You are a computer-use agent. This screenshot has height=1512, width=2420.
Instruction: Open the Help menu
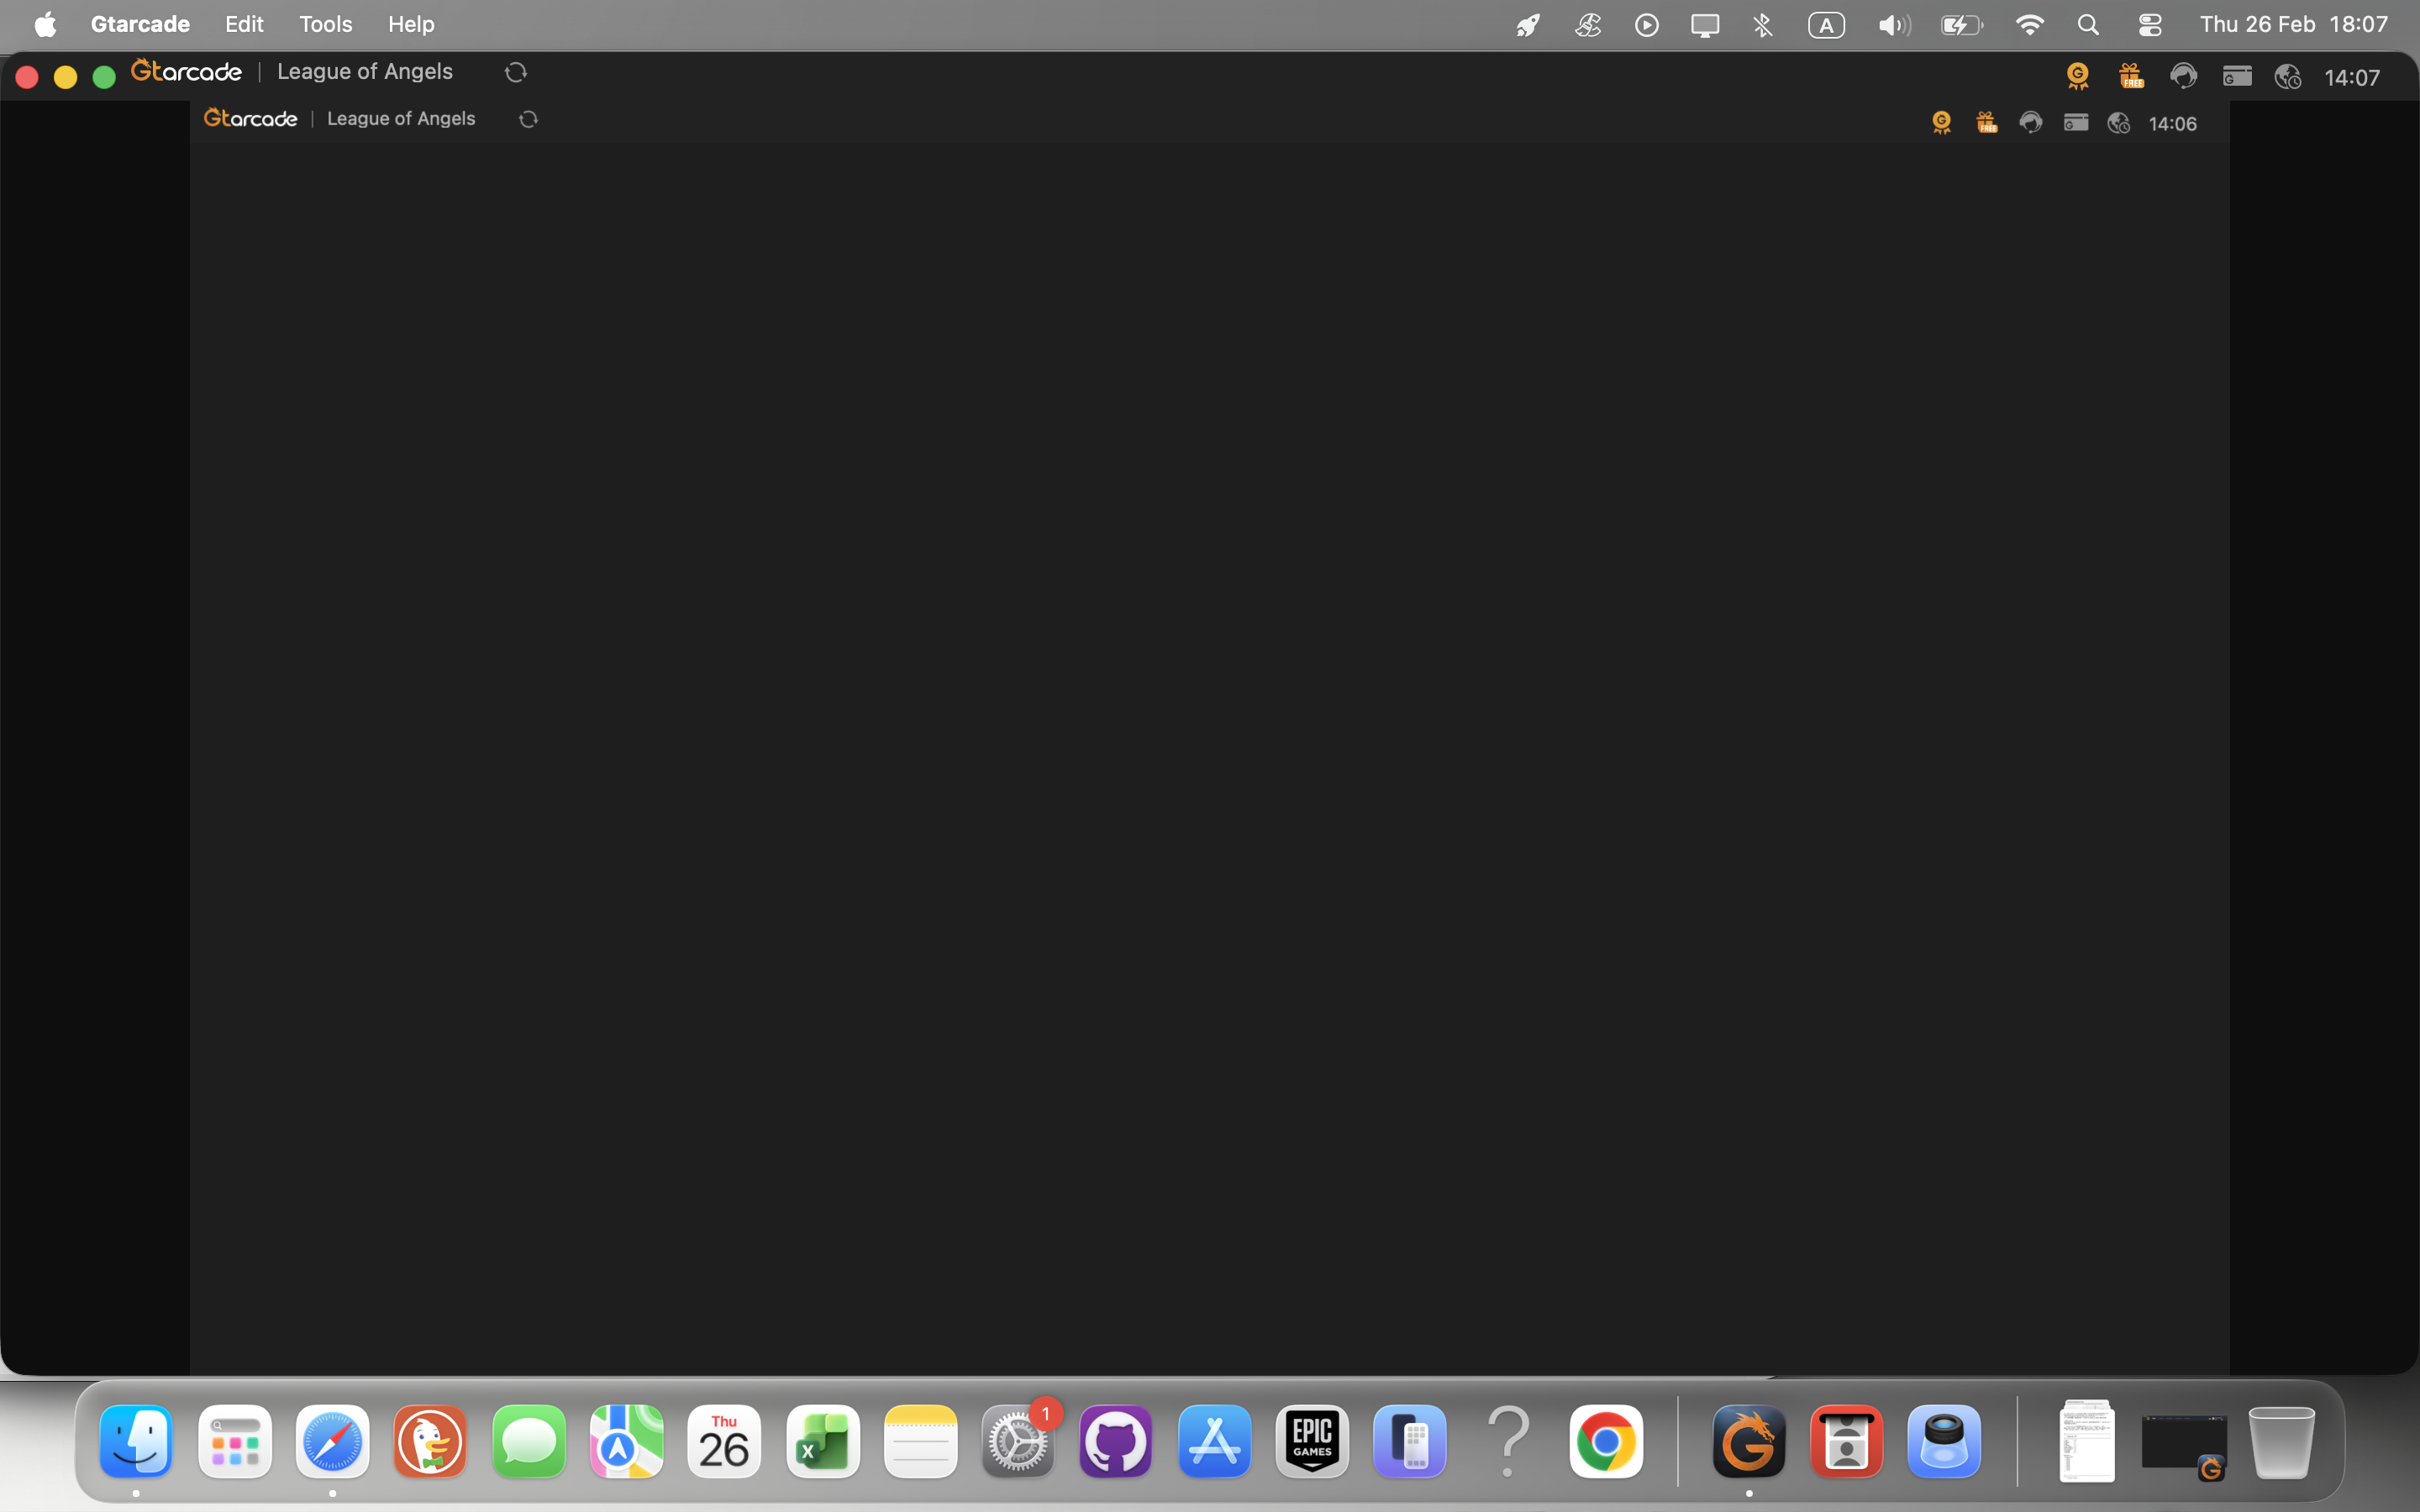(411, 24)
